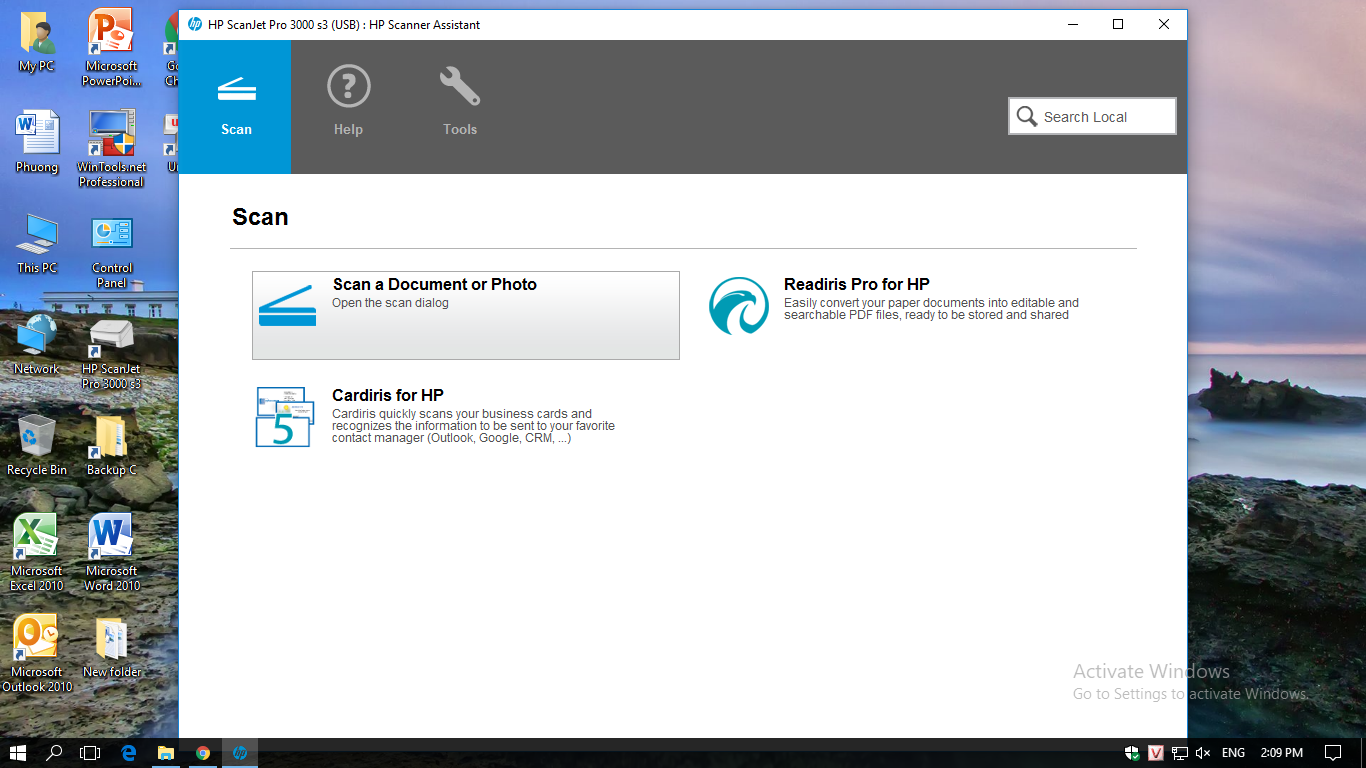This screenshot has width=1366, height=768.
Task: Minimize the HP Scanner Assistant window
Action: (x=1072, y=25)
